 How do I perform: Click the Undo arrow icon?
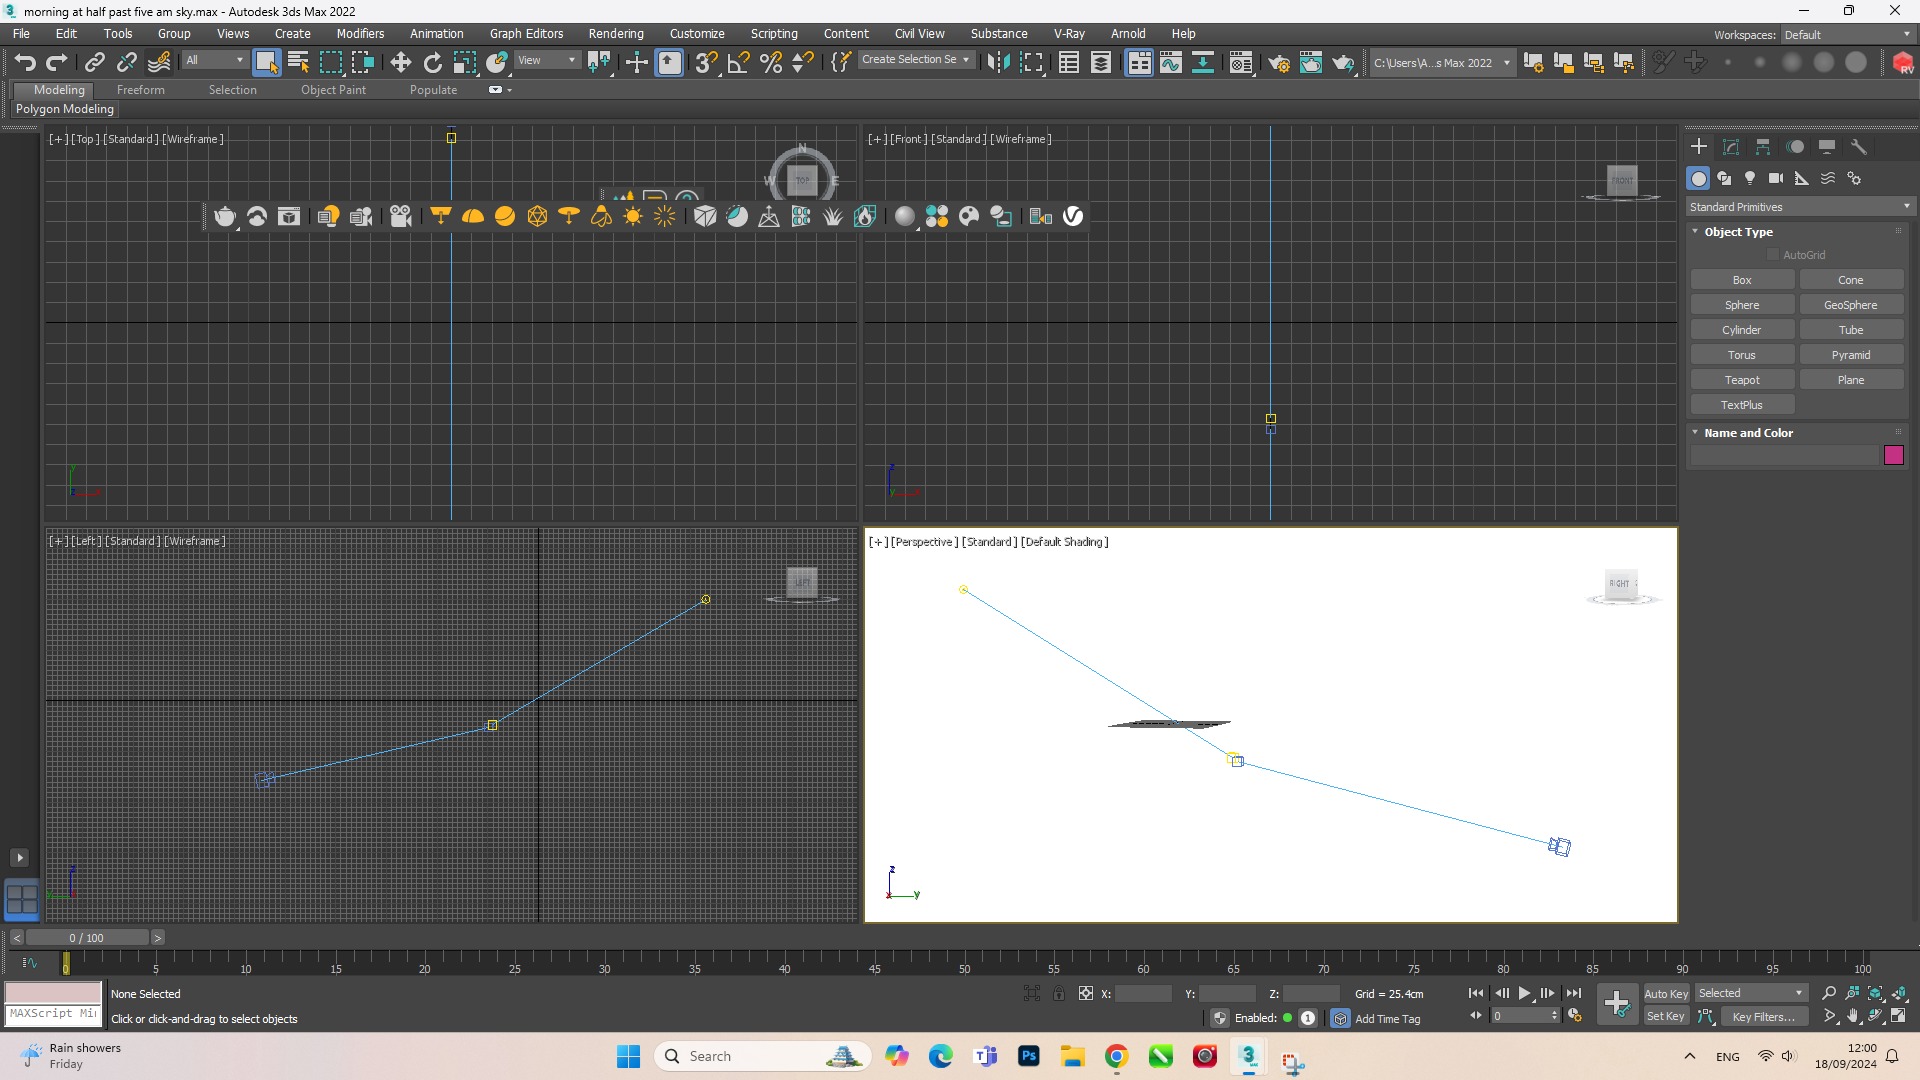tap(25, 62)
